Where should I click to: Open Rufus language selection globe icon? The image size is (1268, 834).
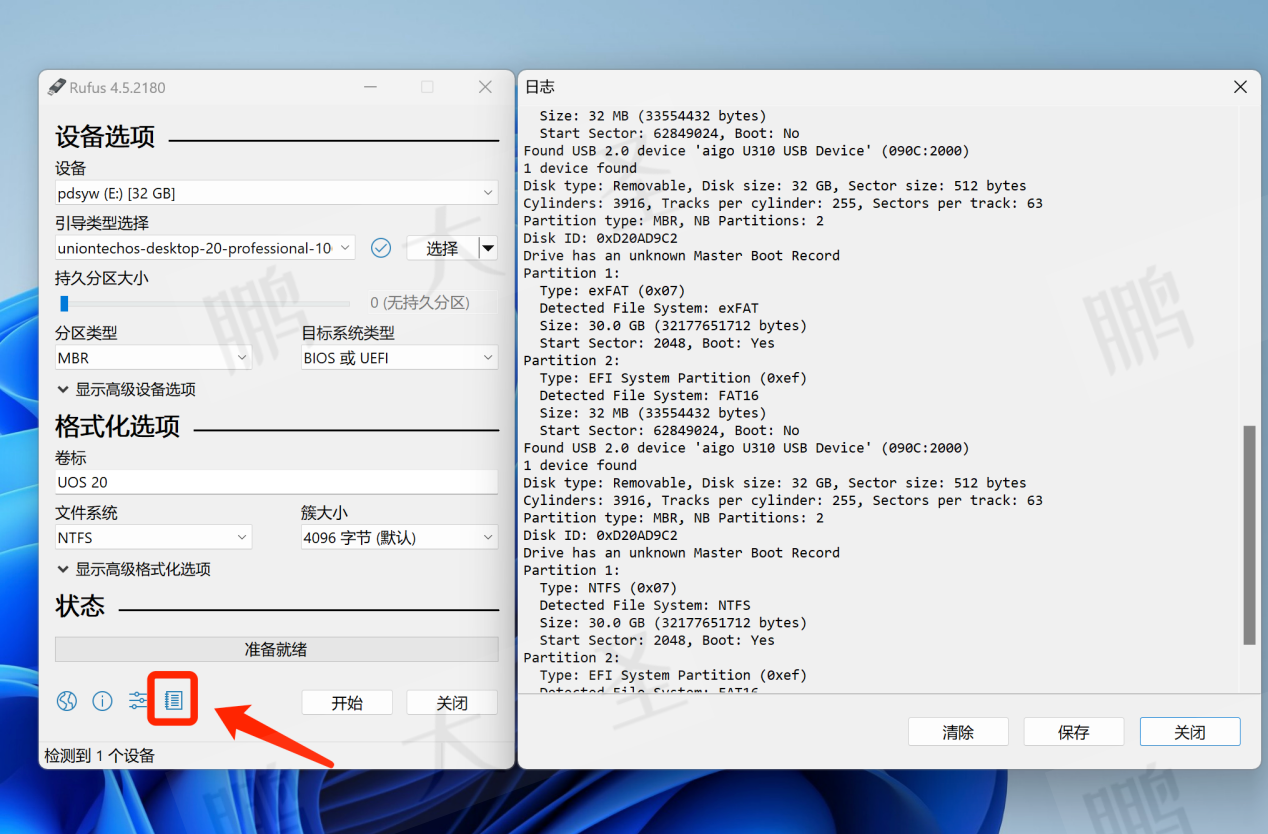(67, 701)
